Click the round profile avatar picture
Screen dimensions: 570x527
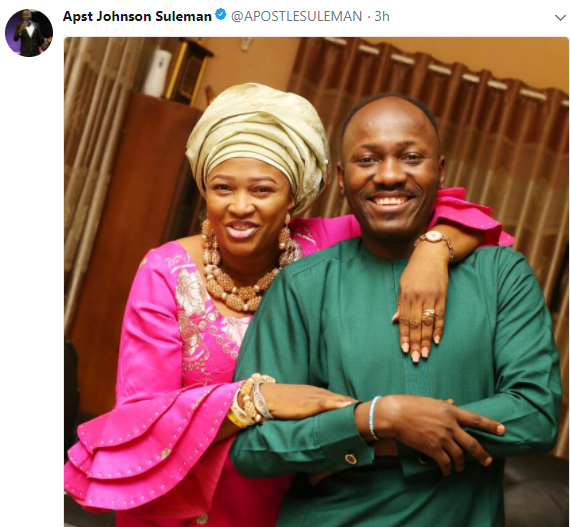(29, 33)
